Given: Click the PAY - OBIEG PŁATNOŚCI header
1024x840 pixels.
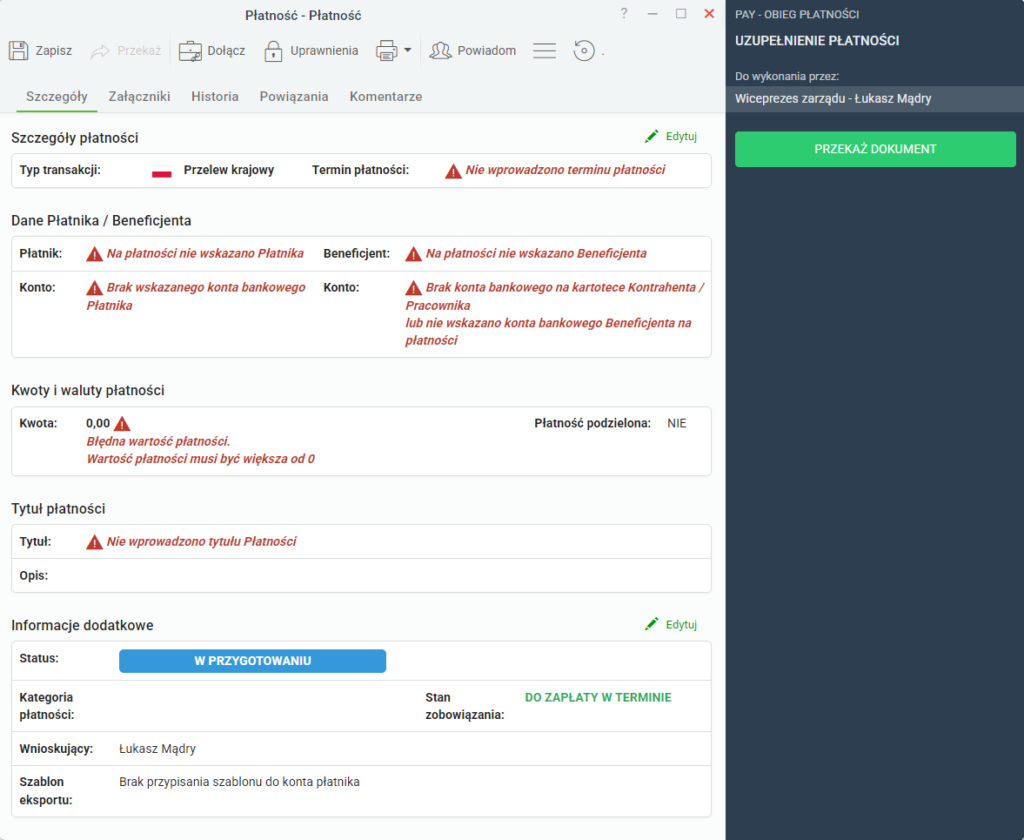Looking at the screenshot, I should (797, 14).
